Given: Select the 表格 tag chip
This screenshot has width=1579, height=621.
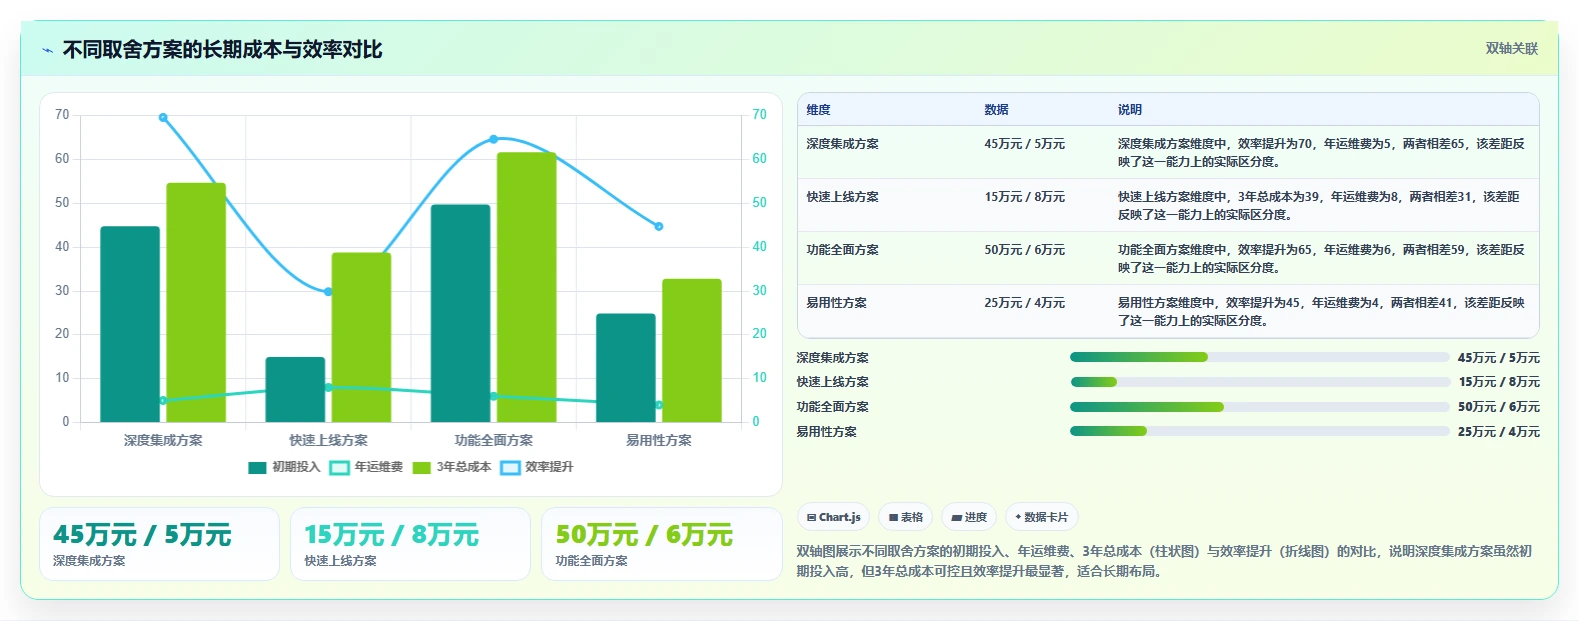Looking at the screenshot, I should [x=906, y=517].
